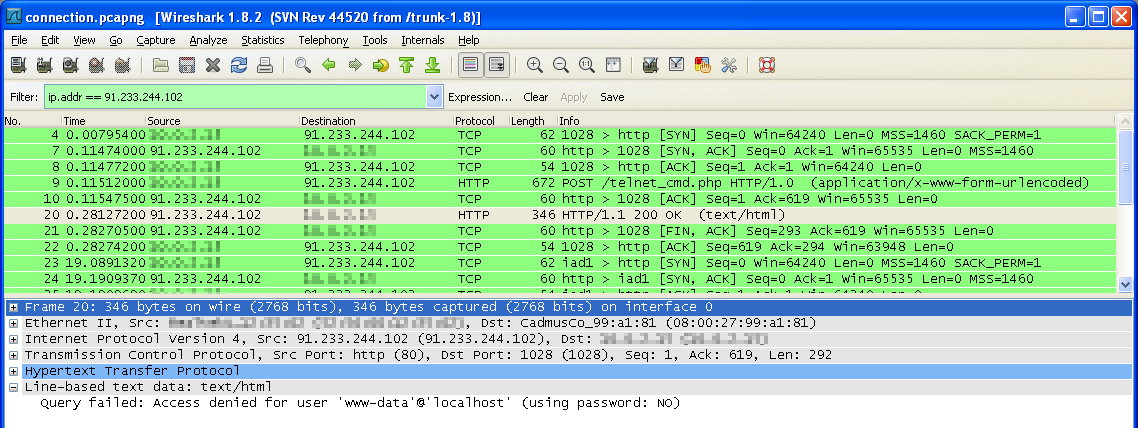Image resolution: width=1138 pixels, height=428 pixels.
Task: Open the Analyze menu
Action: (x=208, y=41)
